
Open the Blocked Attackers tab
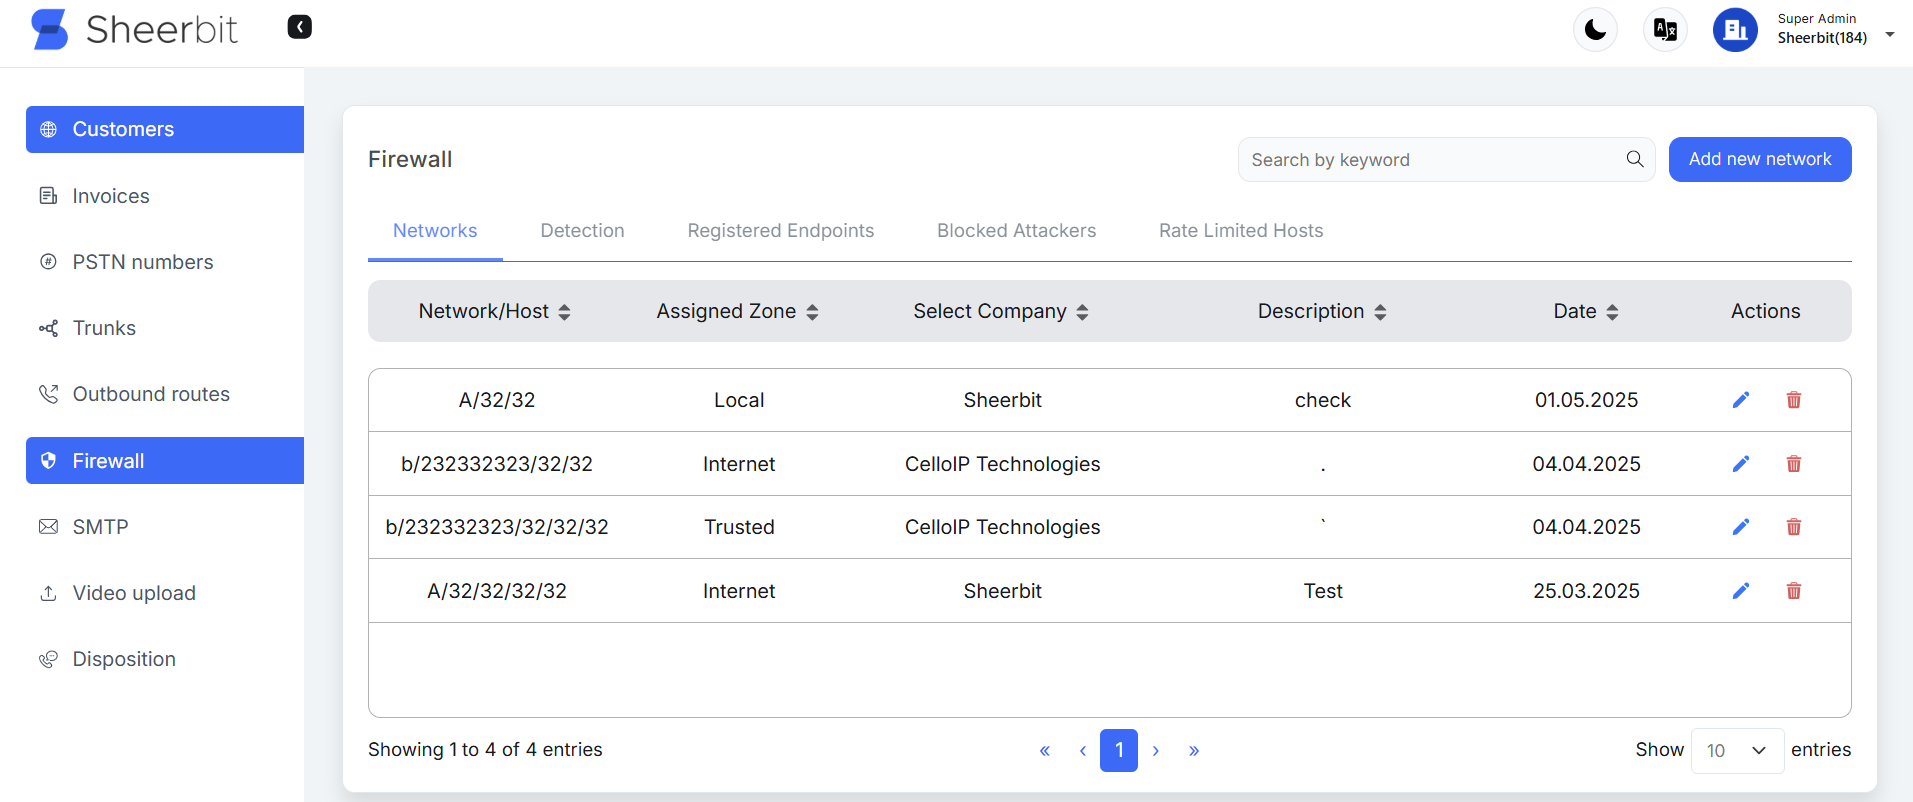(x=1016, y=231)
